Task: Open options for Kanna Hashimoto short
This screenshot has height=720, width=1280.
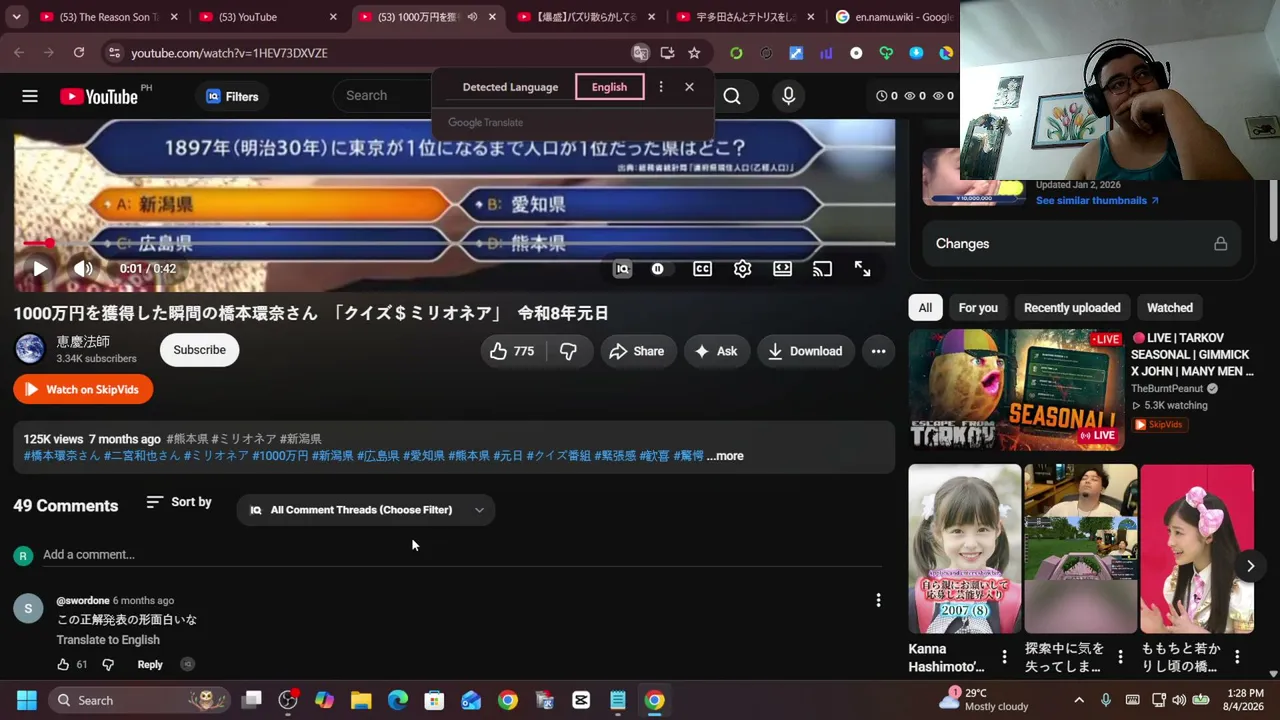Action: pyautogui.click(x=1004, y=657)
